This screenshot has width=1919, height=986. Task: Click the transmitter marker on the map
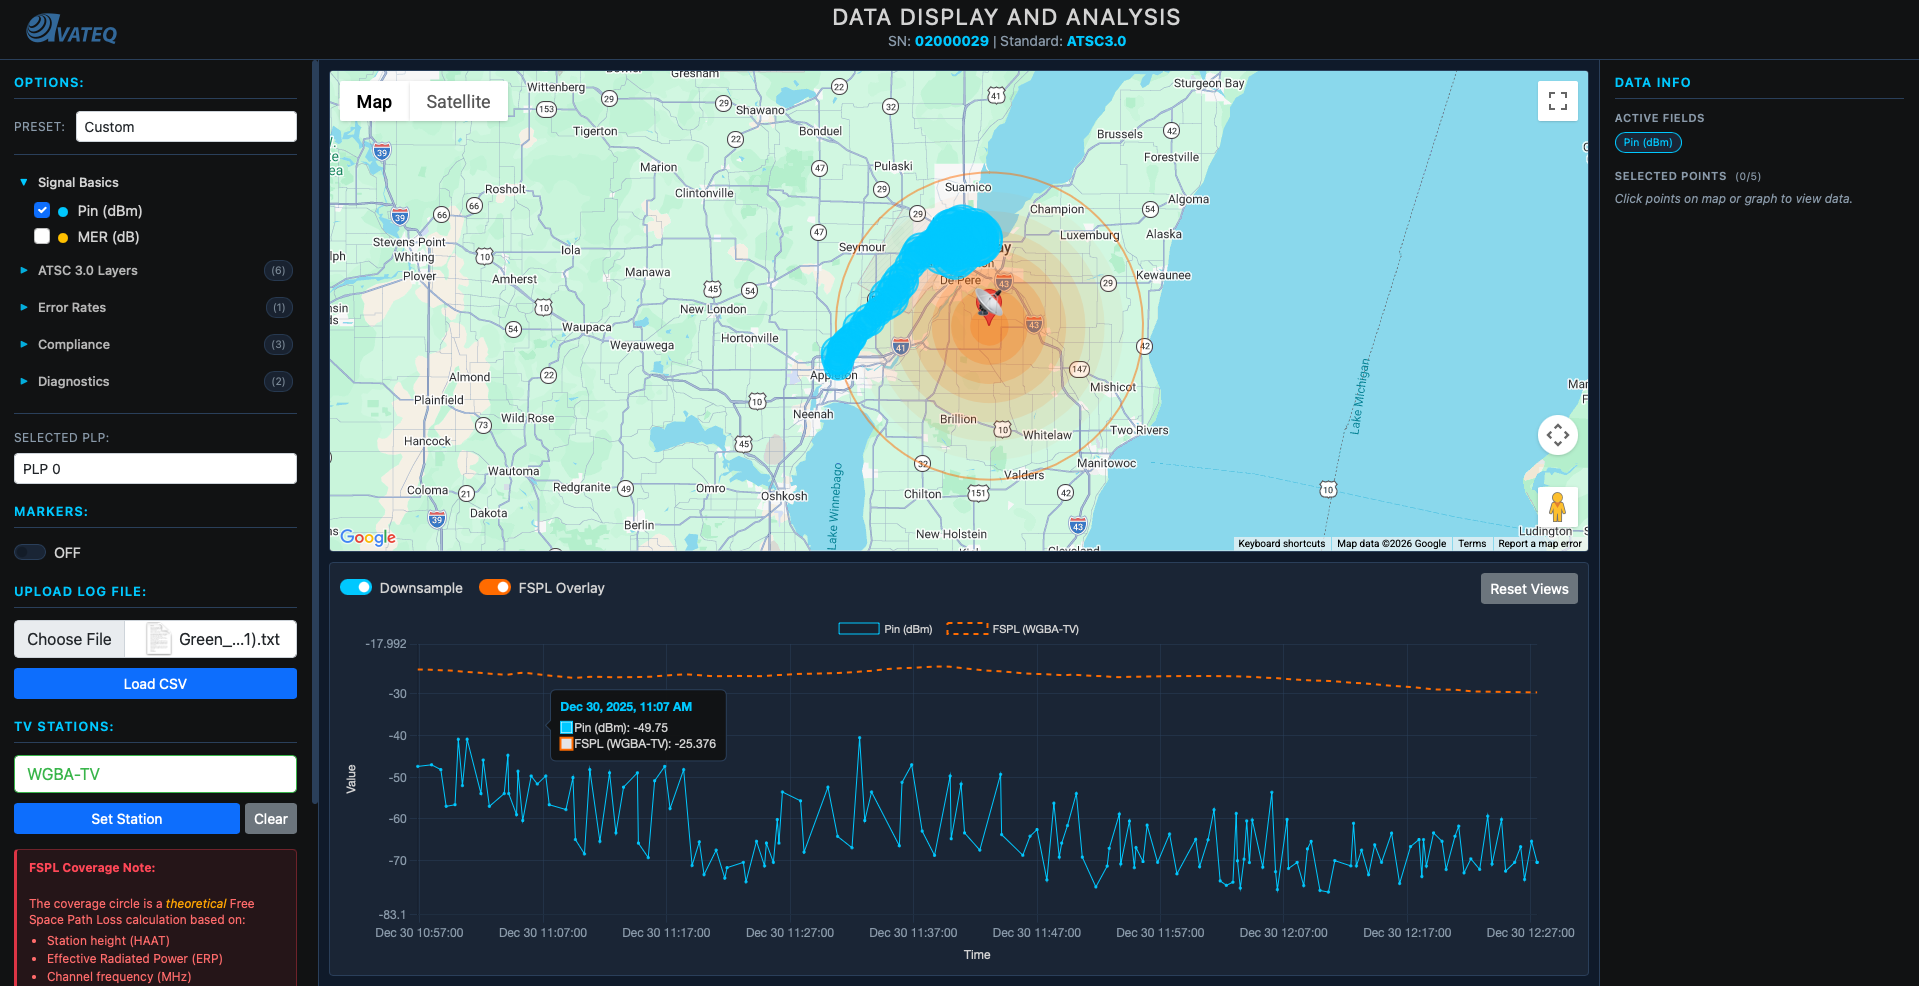988,305
